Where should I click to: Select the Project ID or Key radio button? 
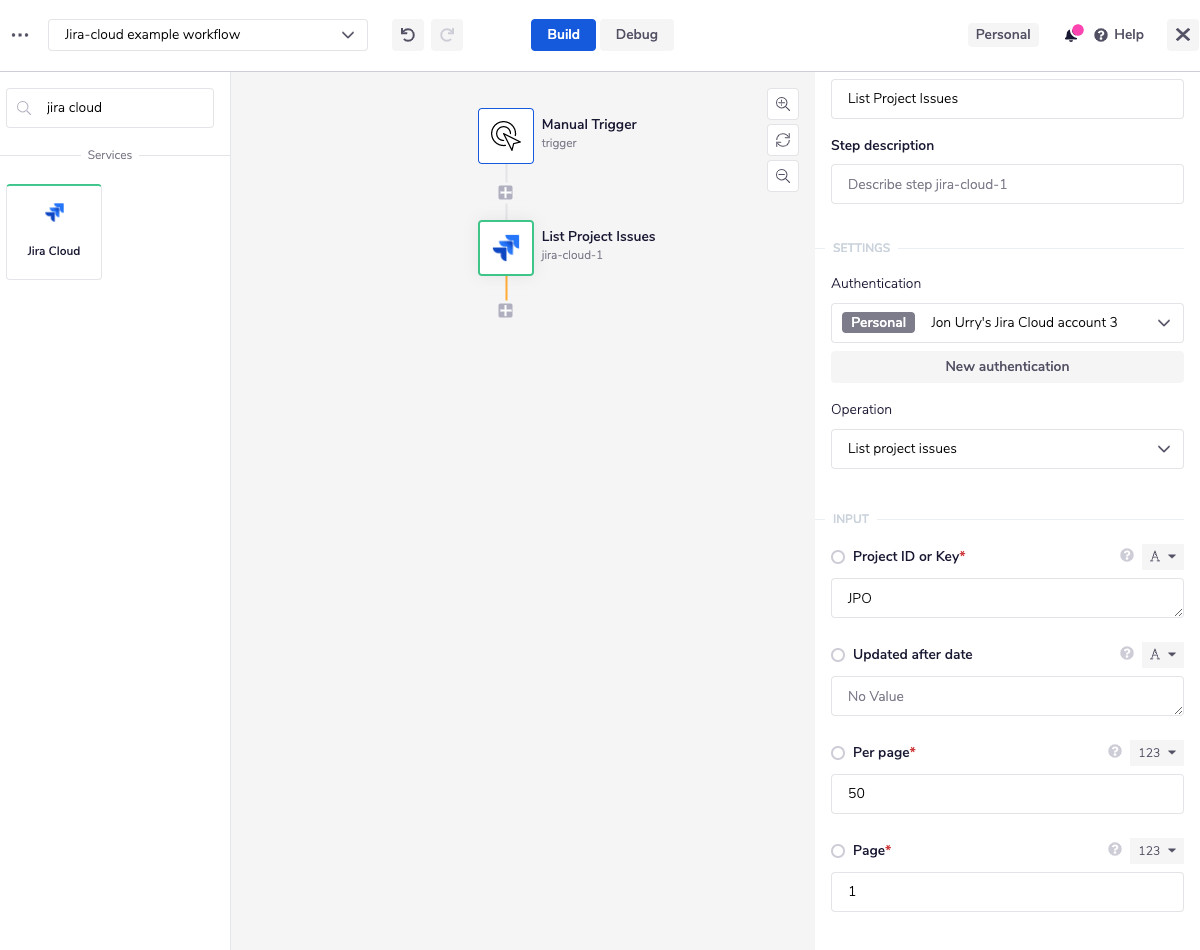point(837,556)
